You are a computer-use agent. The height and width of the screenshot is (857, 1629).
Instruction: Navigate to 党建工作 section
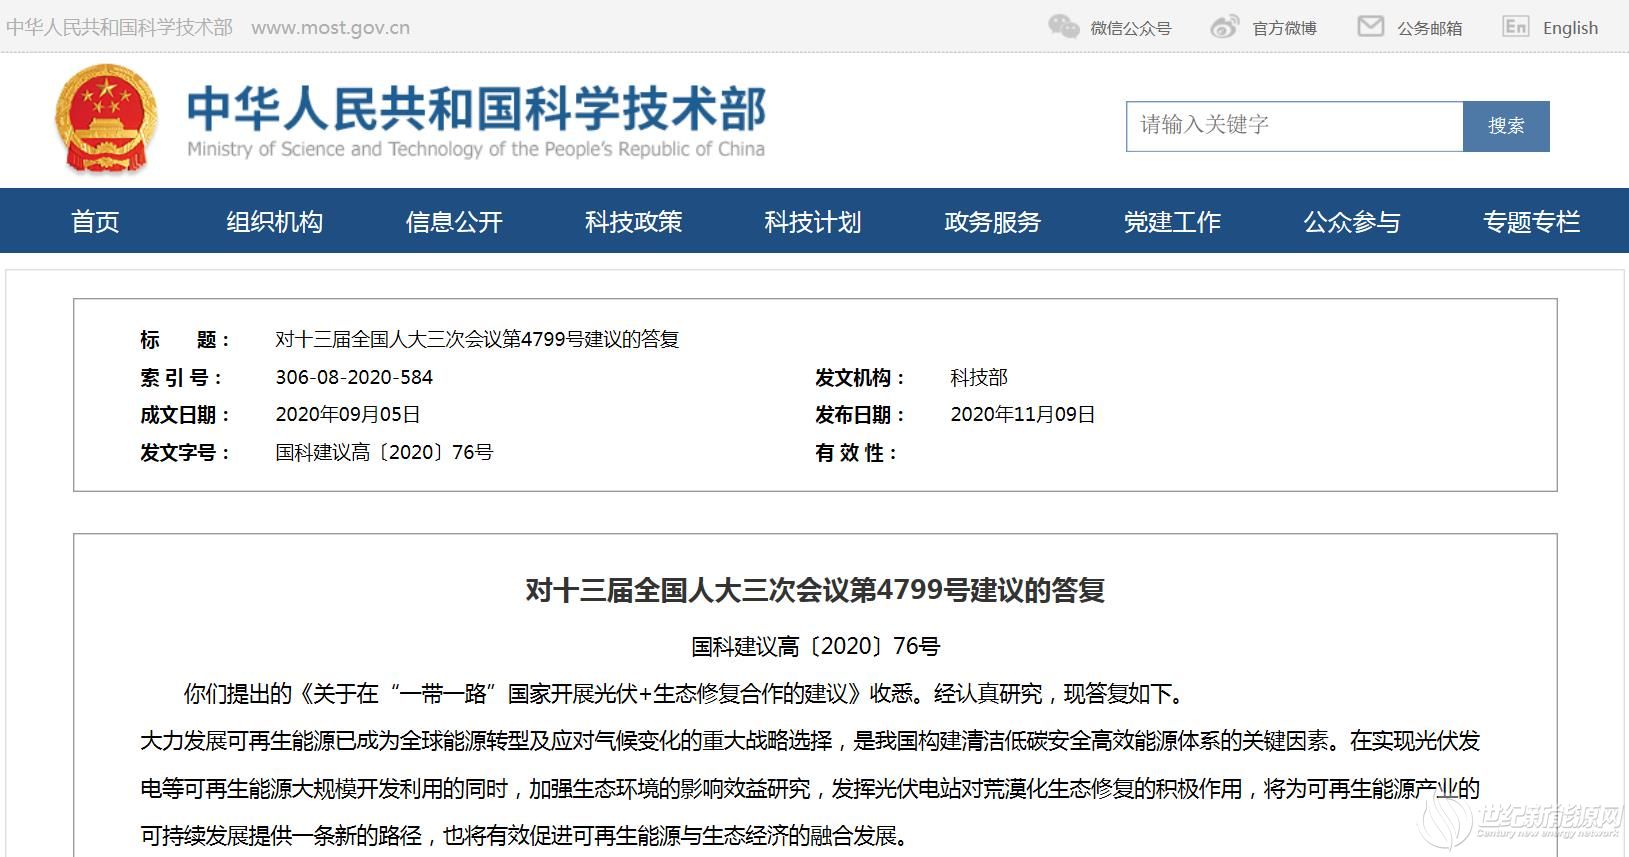pos(1172,221)
